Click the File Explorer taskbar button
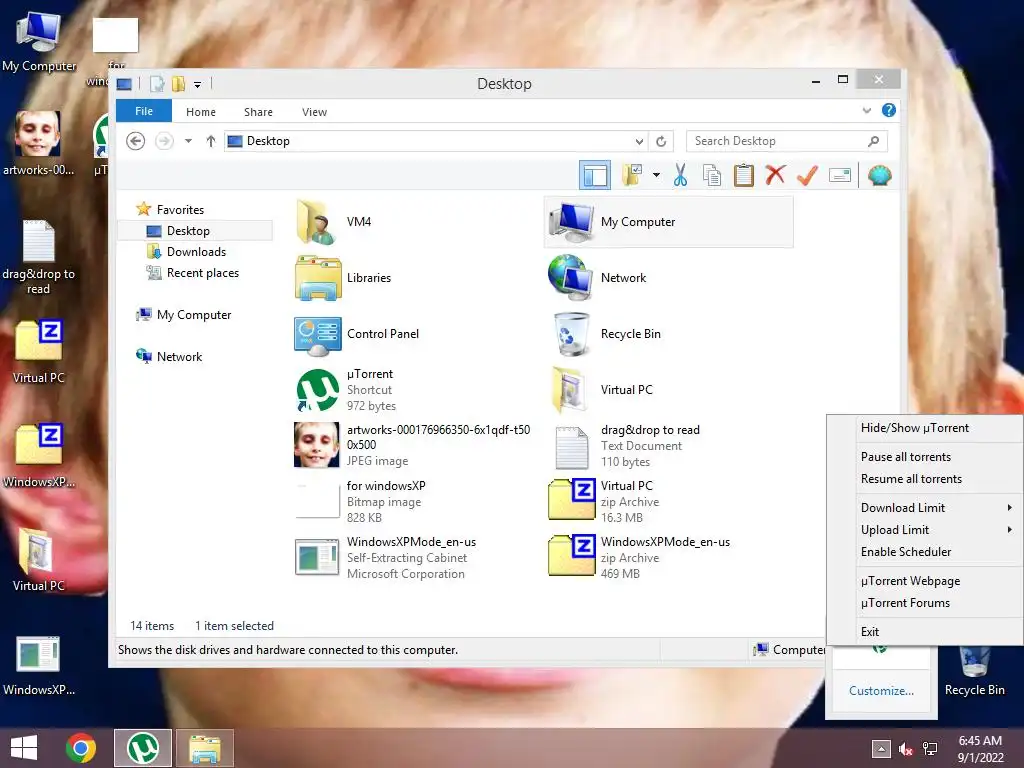This screenshot has height=768, width=1024. tap(205, 748)
